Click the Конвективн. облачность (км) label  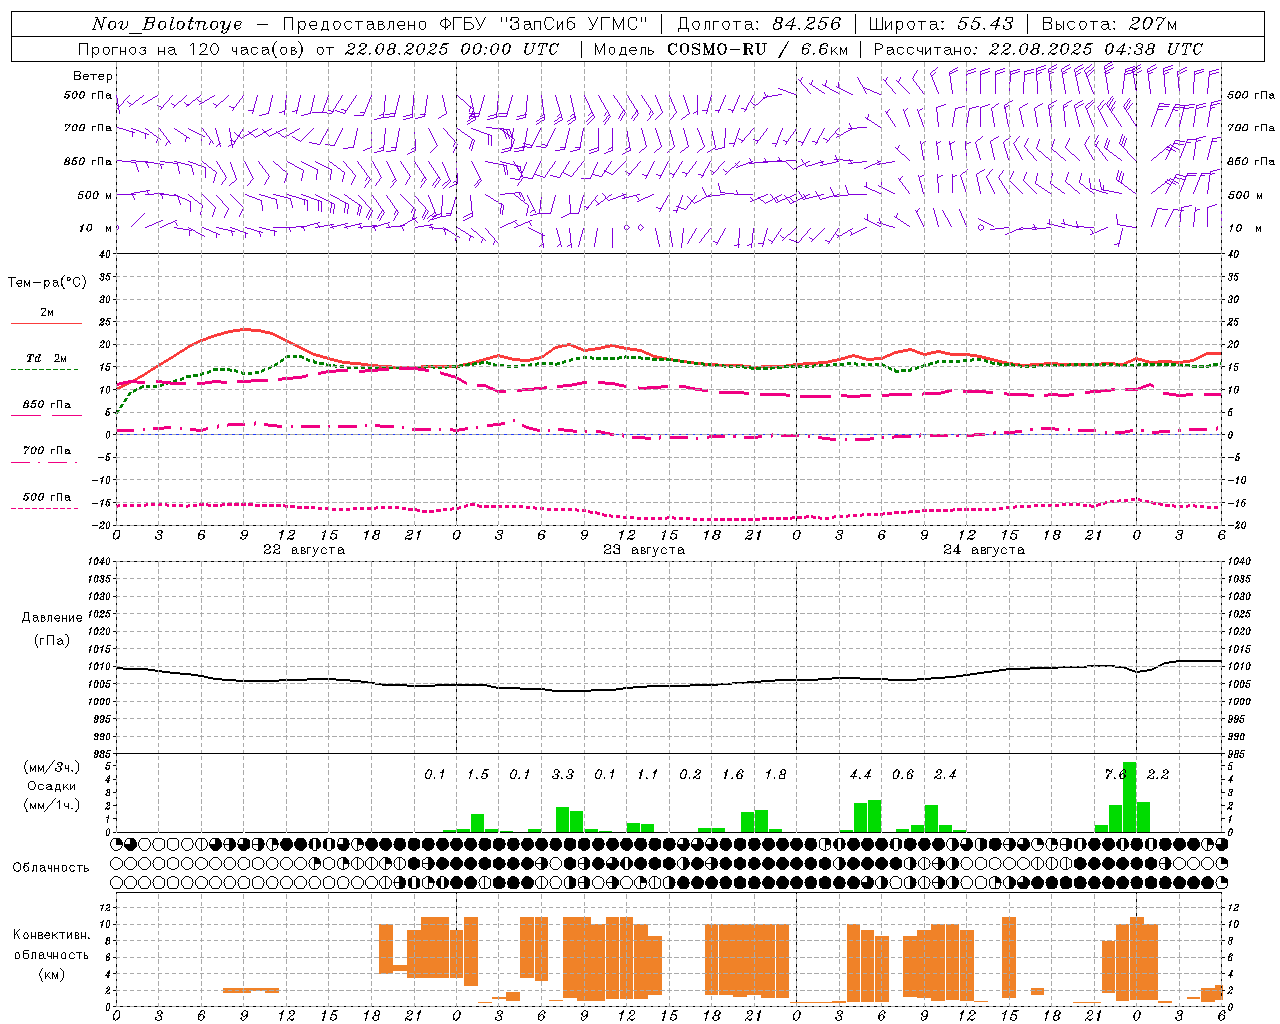click(52, 954)
